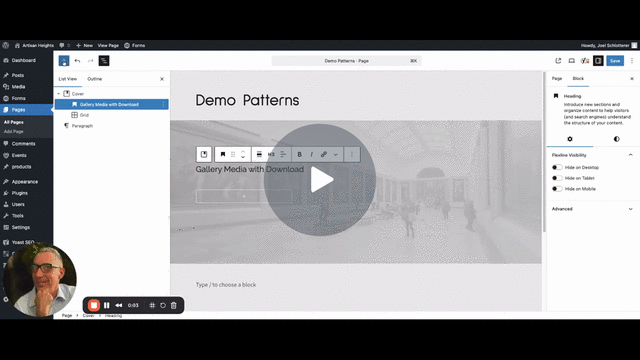The image size is (640, 360).
Task: Open the block Settings gear tab
Action: click(570, 139)
